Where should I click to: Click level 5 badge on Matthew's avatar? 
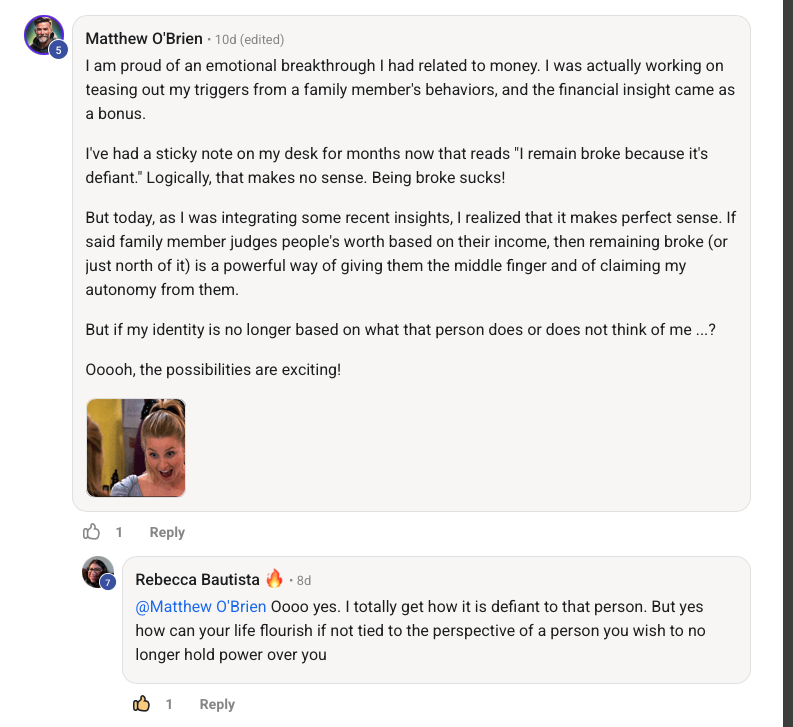click(x=59, y=49)
